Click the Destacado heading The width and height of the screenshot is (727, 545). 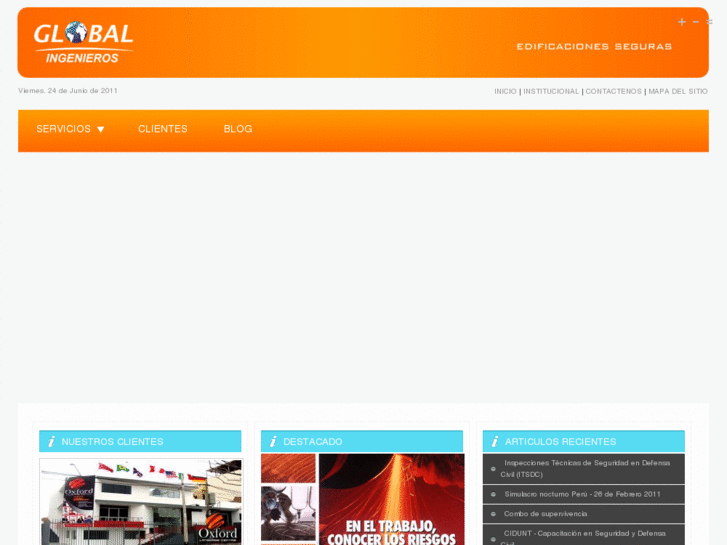point(312,442)
